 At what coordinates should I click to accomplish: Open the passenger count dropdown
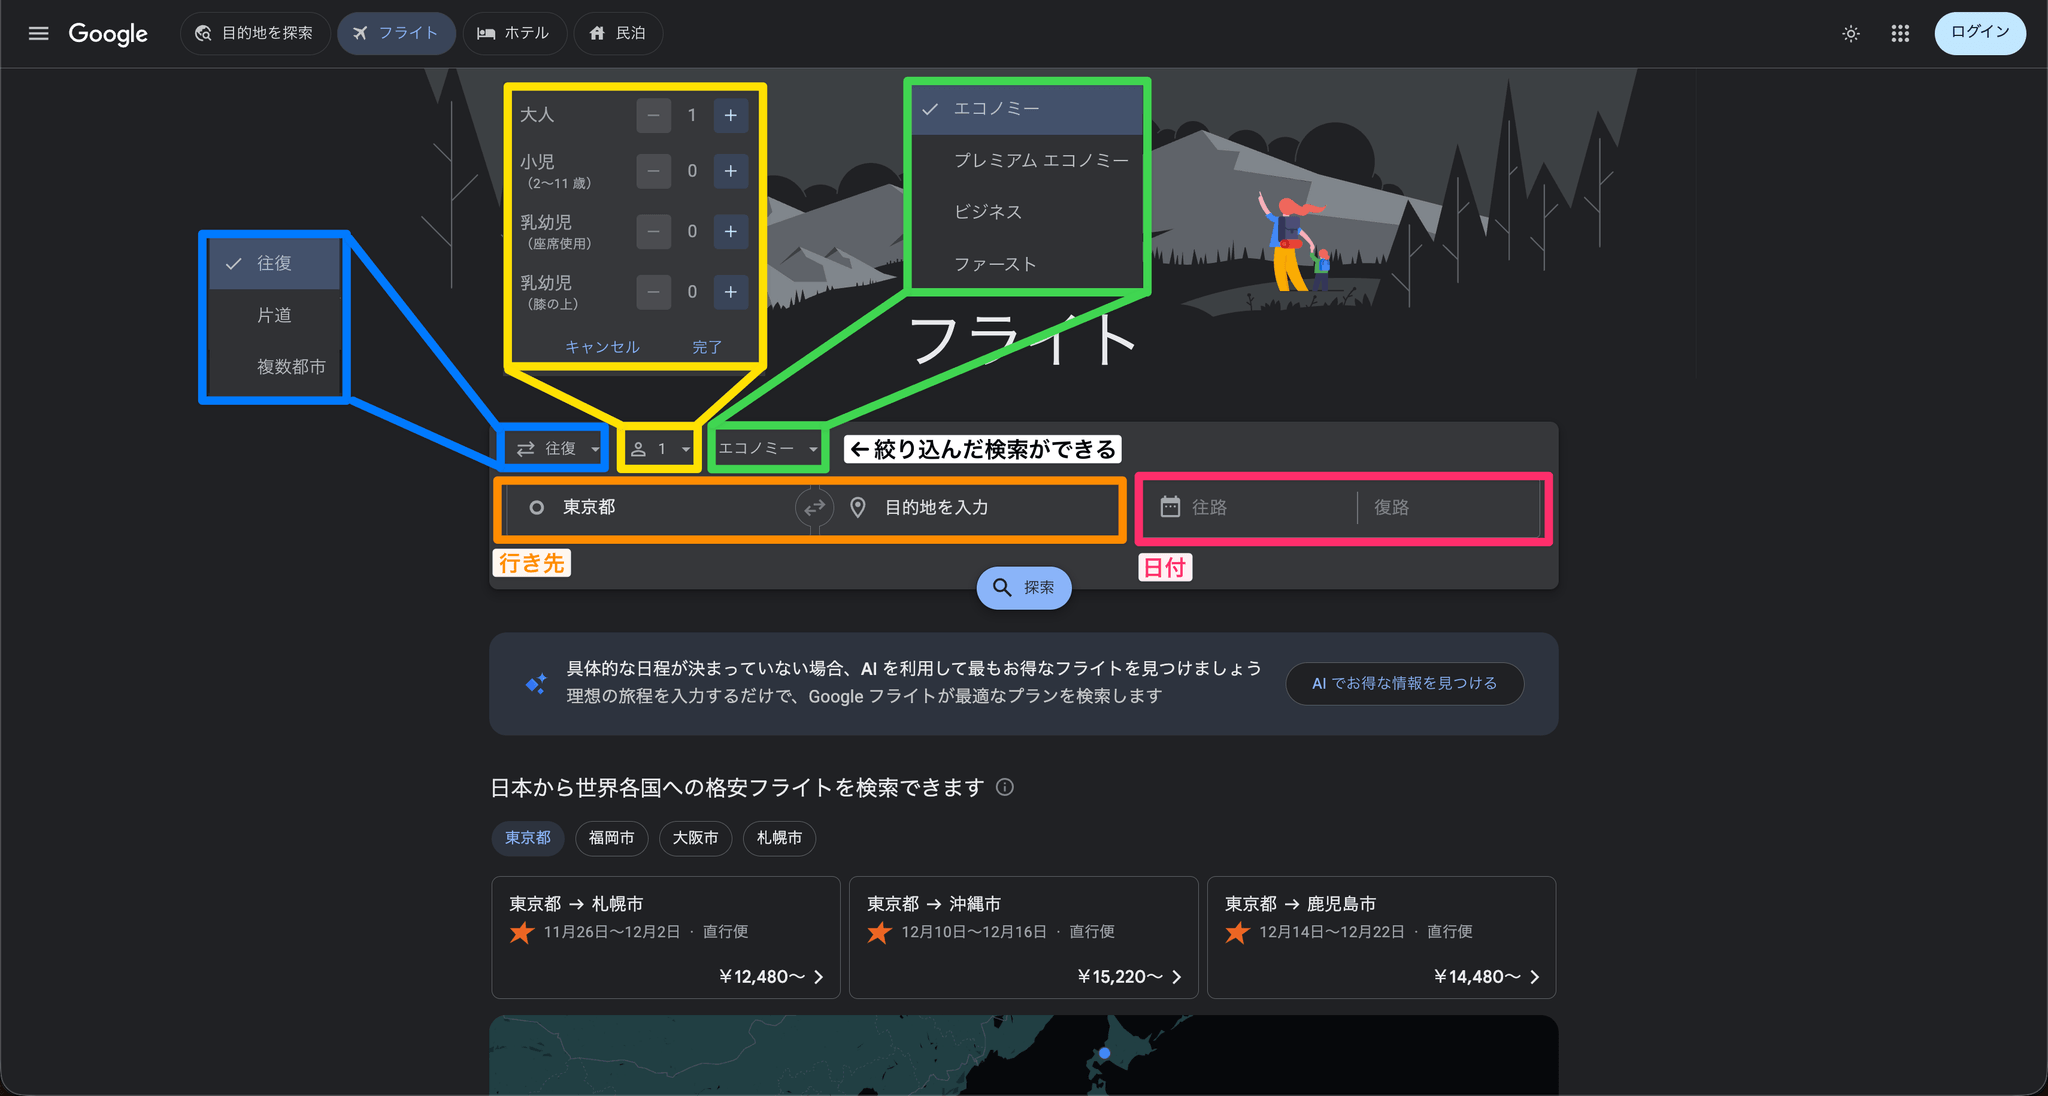[x=660, y=449]
